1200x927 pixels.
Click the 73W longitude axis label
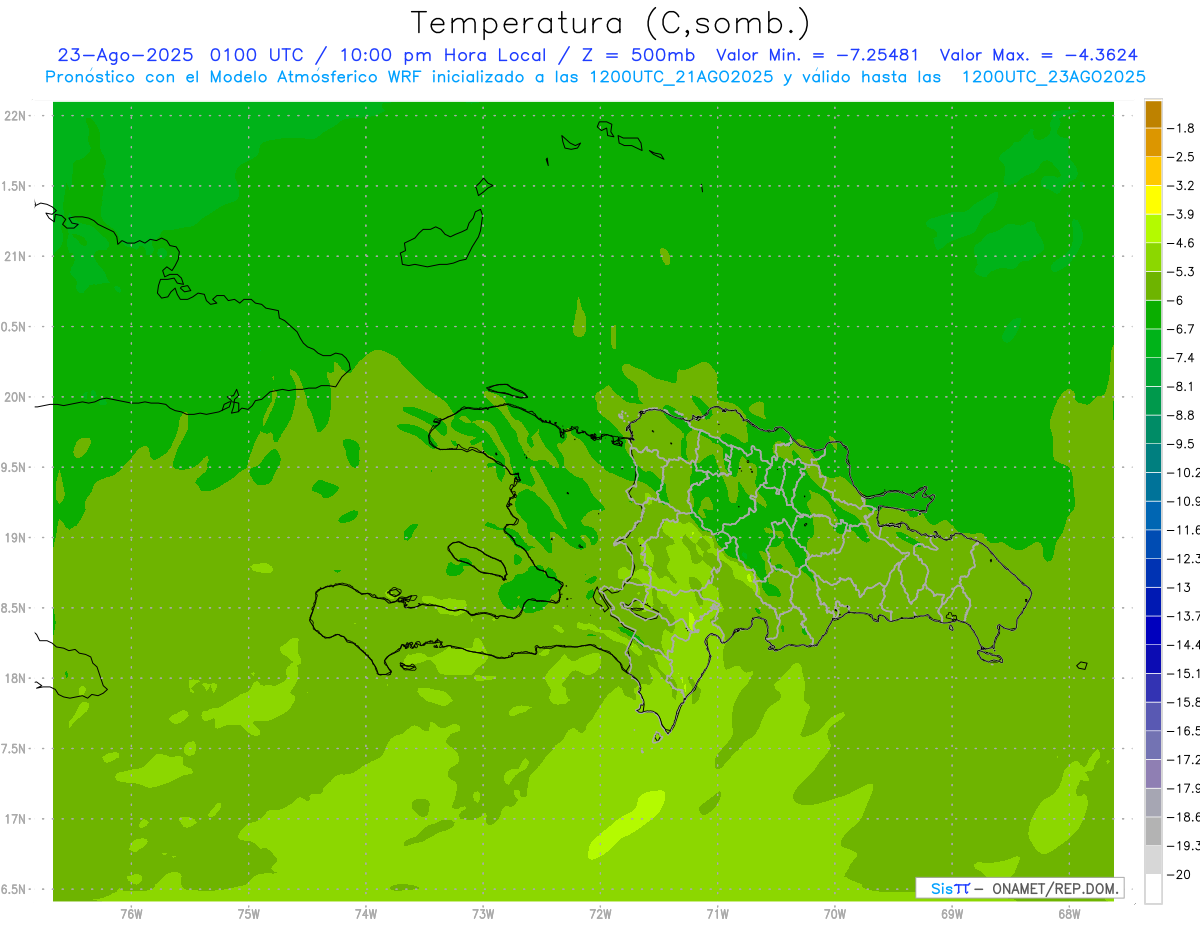tap(483, 913)
